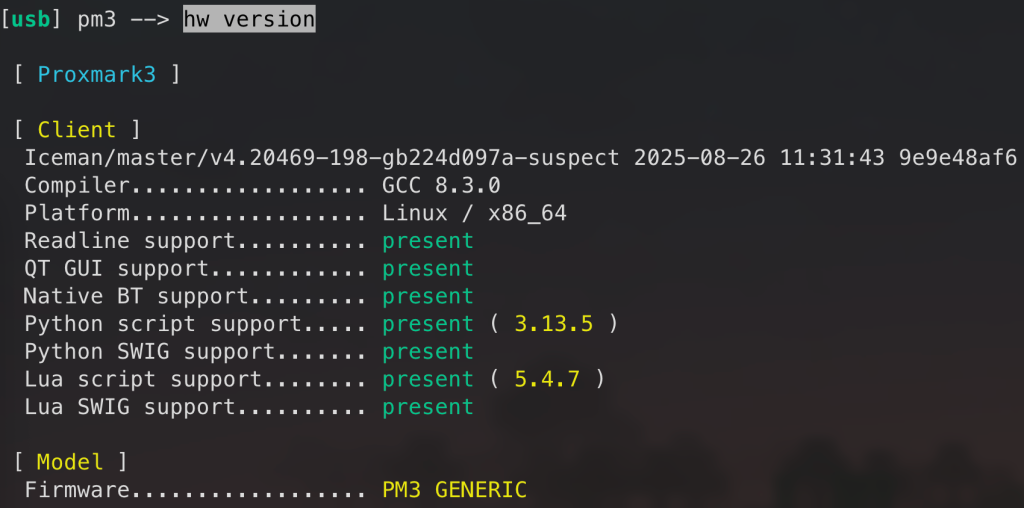Click 'present' on the Native BT support line
Image resolution: width=1024 pixels, height=508 pixels.
428,296
